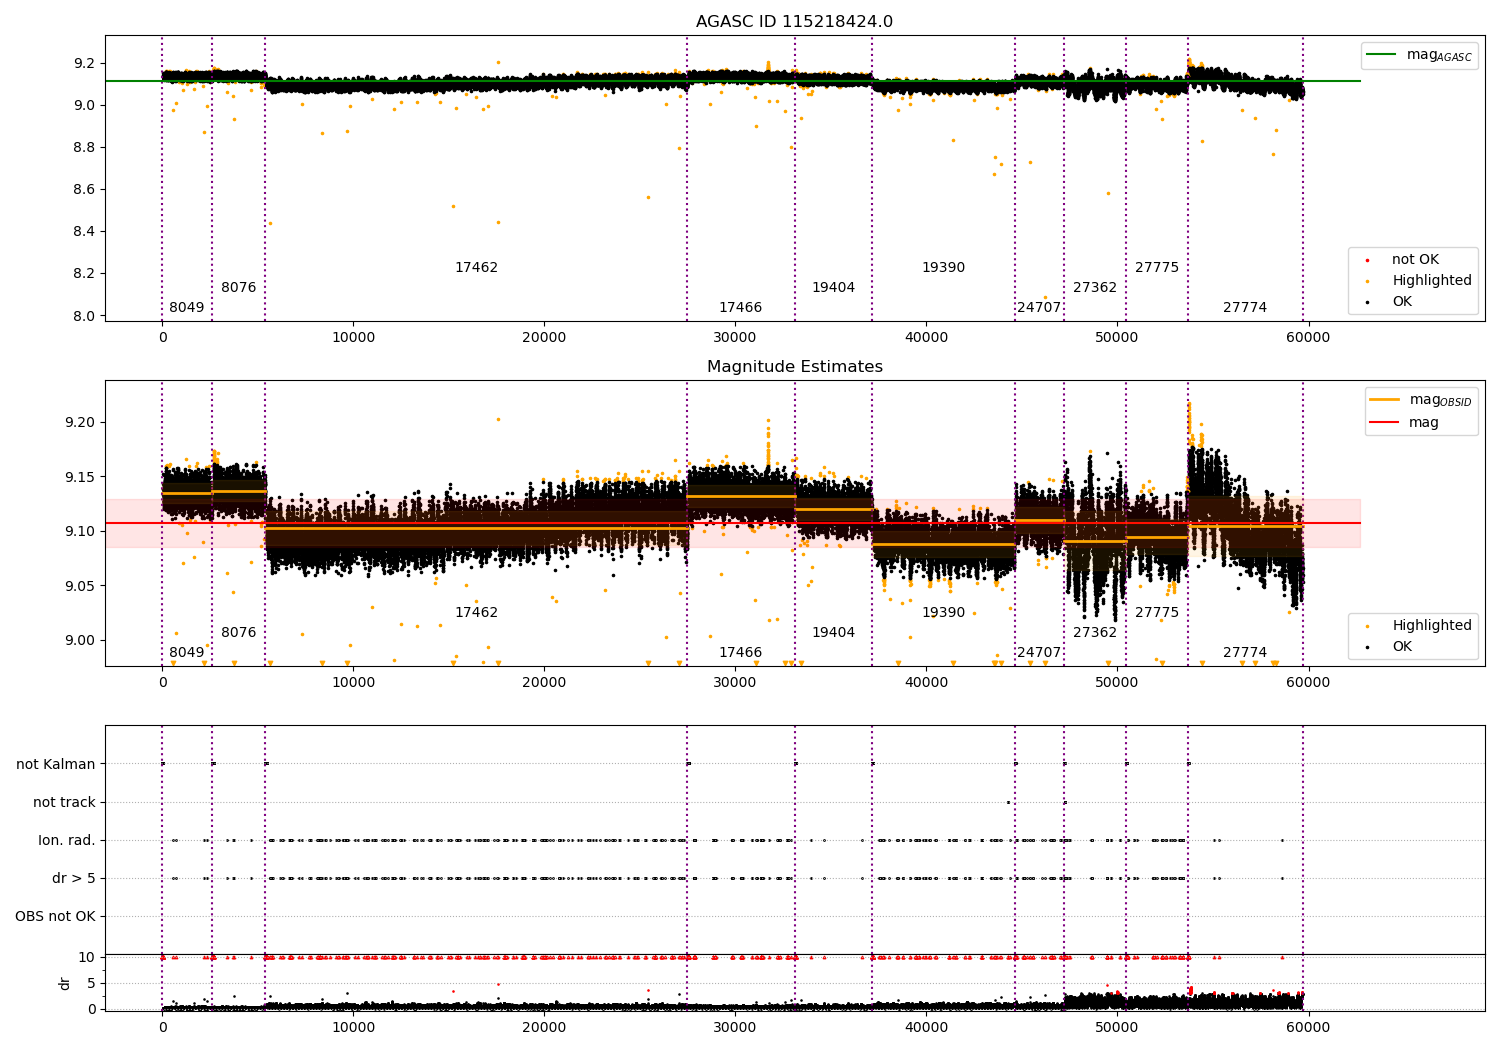Select the mag AGASC legend entry
The image size is (1500, 1050).
pyautogui.click(x=1420, y=55)
